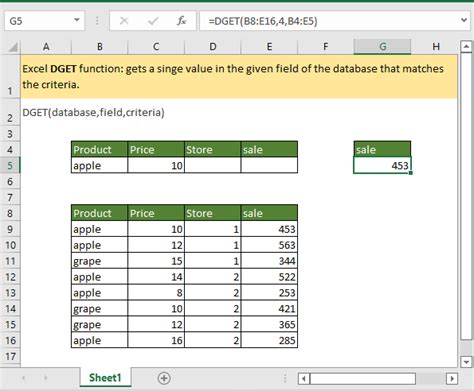Select 'apple' in row 16
The height and width of the screenshot is (391, 474).
click(99, 340)
